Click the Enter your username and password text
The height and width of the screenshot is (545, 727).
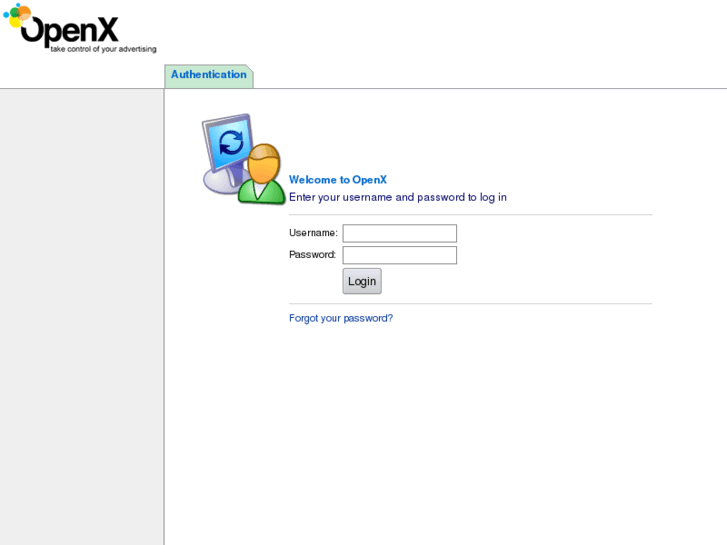[398, 197]
